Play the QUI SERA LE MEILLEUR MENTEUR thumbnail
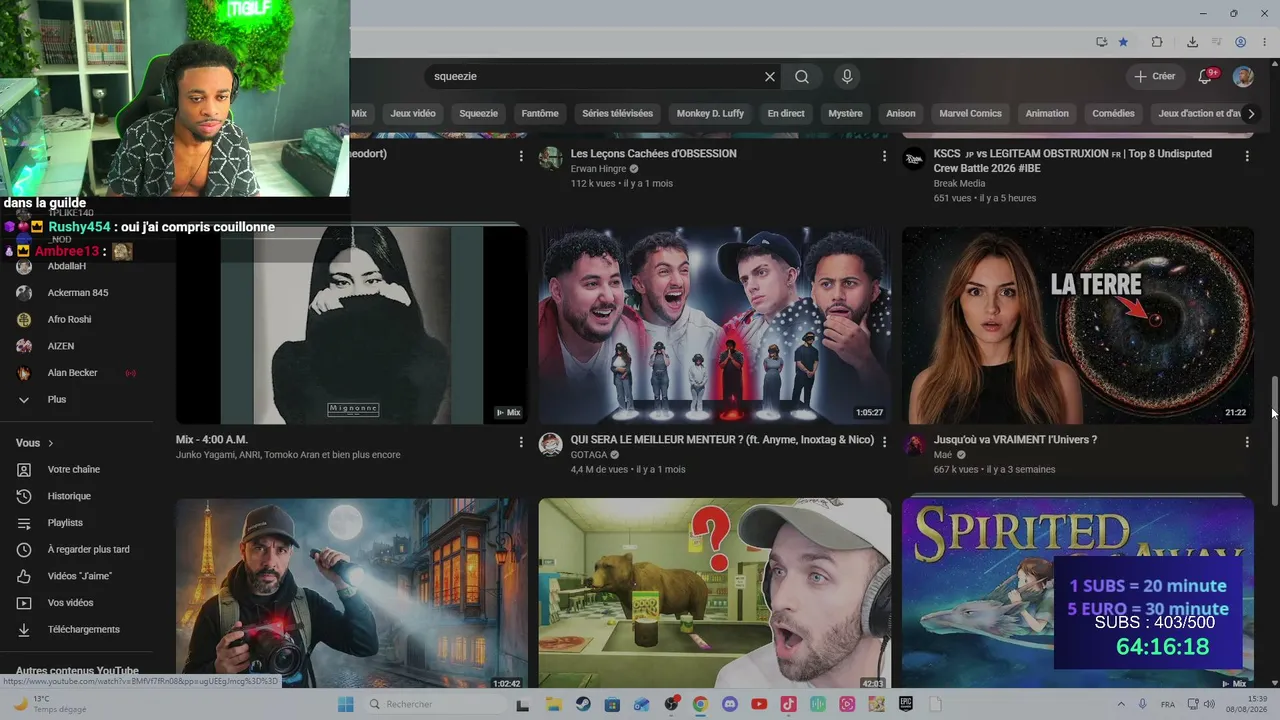This screenshot has height=720, width=1280. [715, 325]
